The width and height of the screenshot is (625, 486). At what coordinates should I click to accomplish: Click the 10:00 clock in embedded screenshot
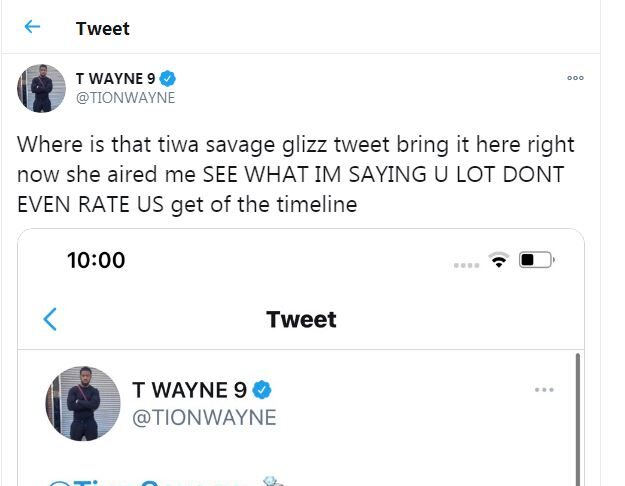[96, 260]
